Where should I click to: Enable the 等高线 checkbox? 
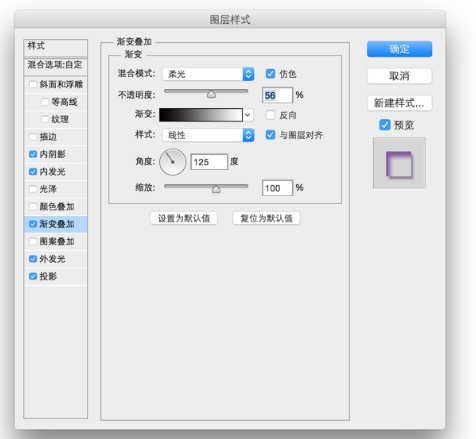(x=45, y=102)
